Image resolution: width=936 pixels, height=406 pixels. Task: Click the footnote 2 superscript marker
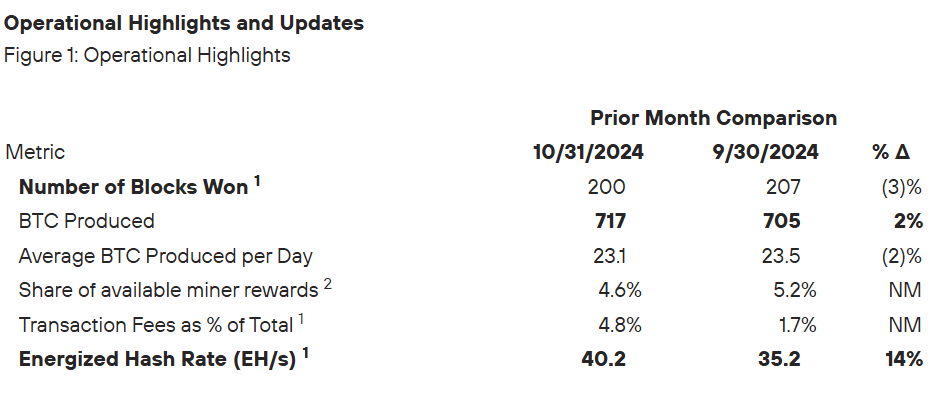[328, 284]
